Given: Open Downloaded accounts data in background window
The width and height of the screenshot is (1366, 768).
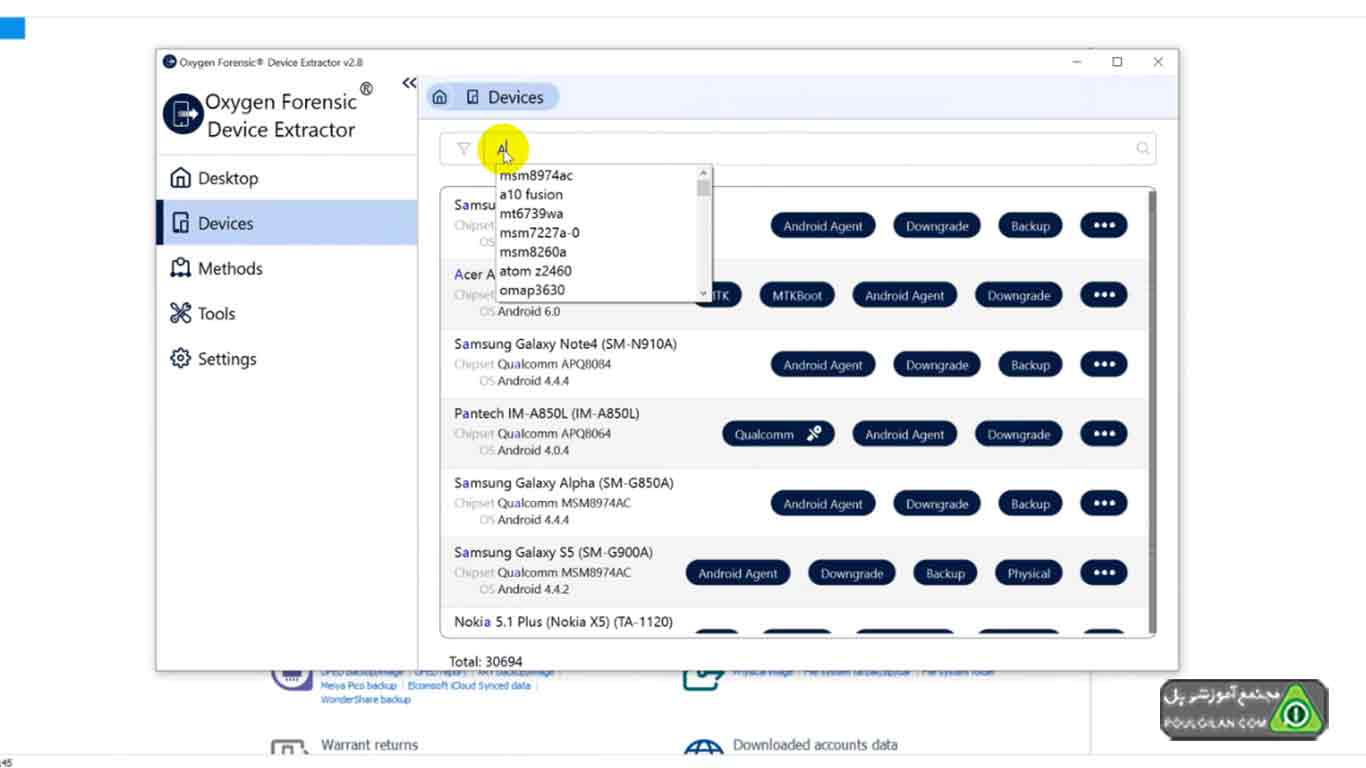Looking at the screenshot, I should point(815,745).
